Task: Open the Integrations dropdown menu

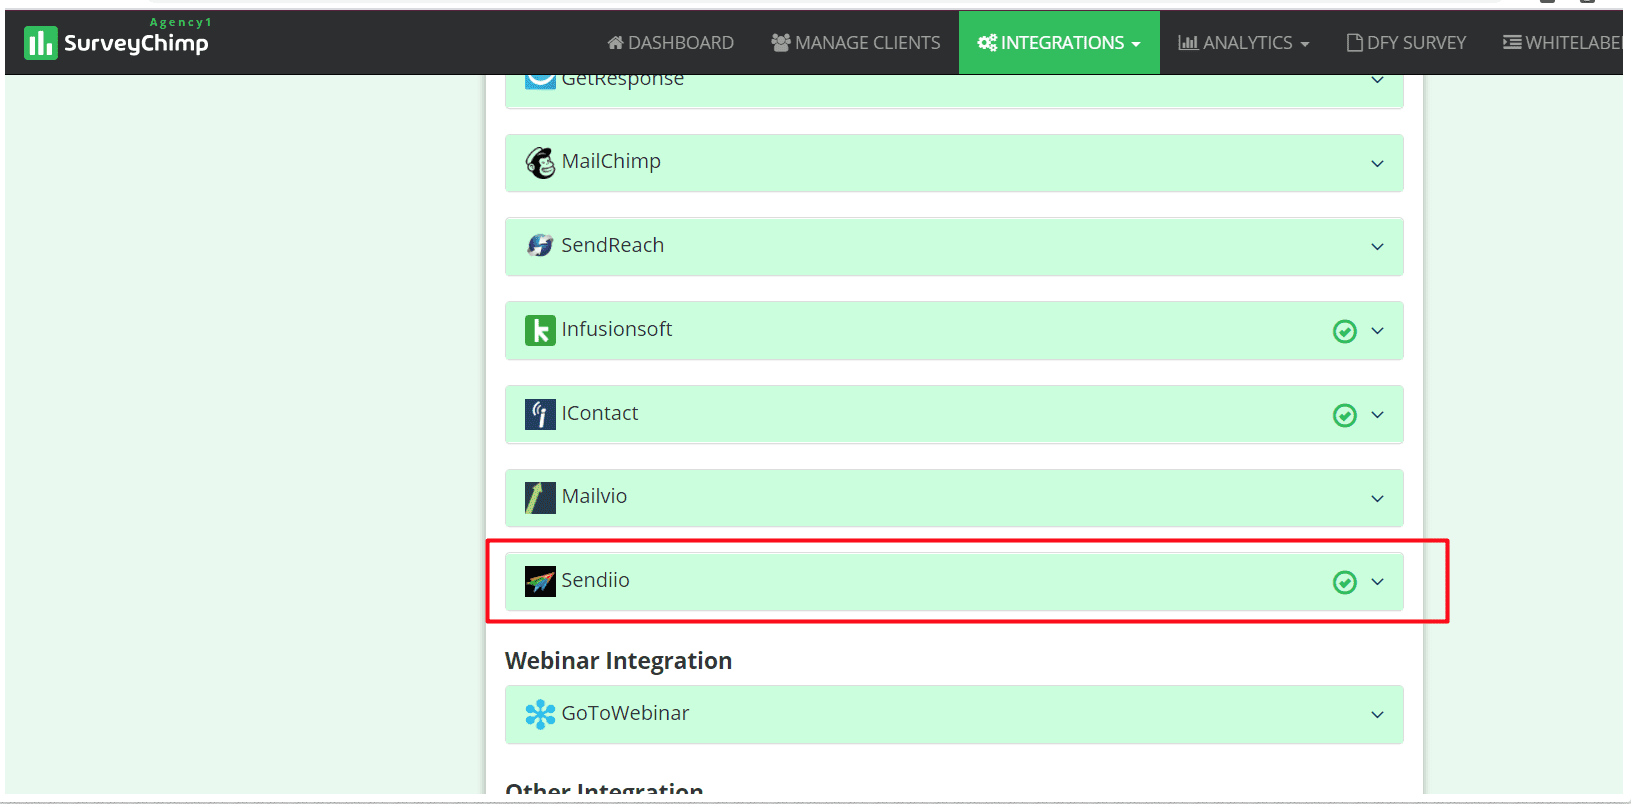Action: (1058, 43)
